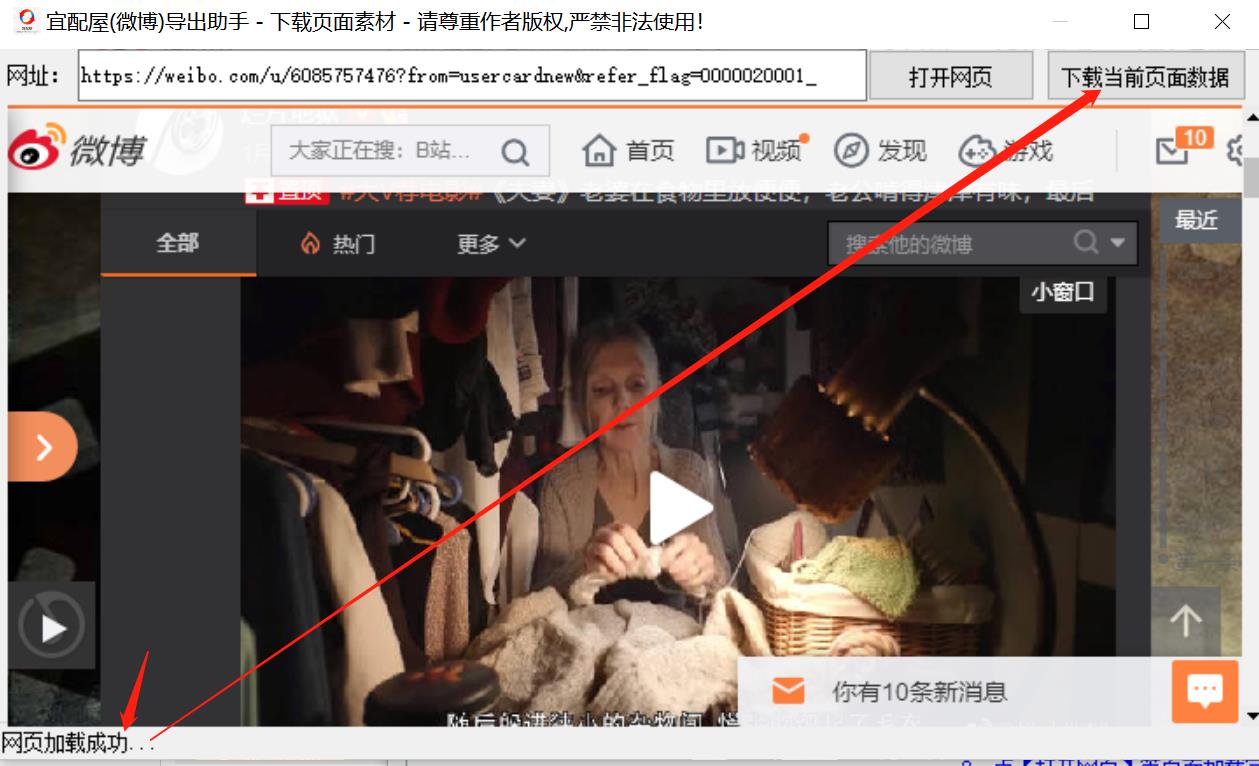Screen dimensions: 1259x766
Task: Click orange right-arrow expand sidebar button
Action: point(42,447)
